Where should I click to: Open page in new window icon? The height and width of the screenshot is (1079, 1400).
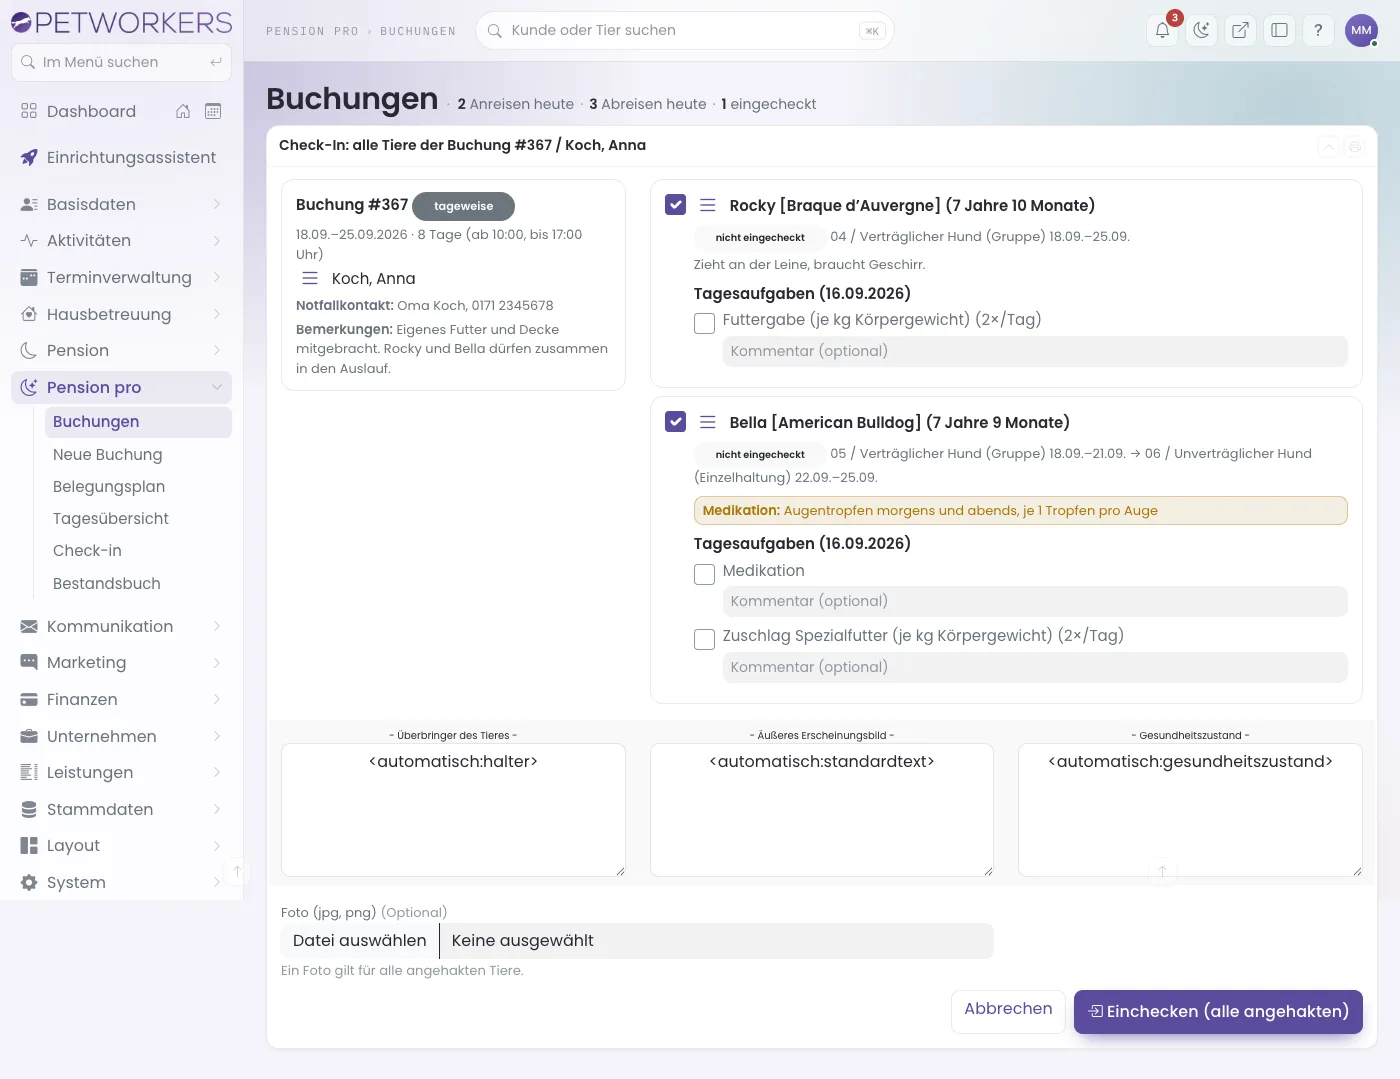[1240, 30]
